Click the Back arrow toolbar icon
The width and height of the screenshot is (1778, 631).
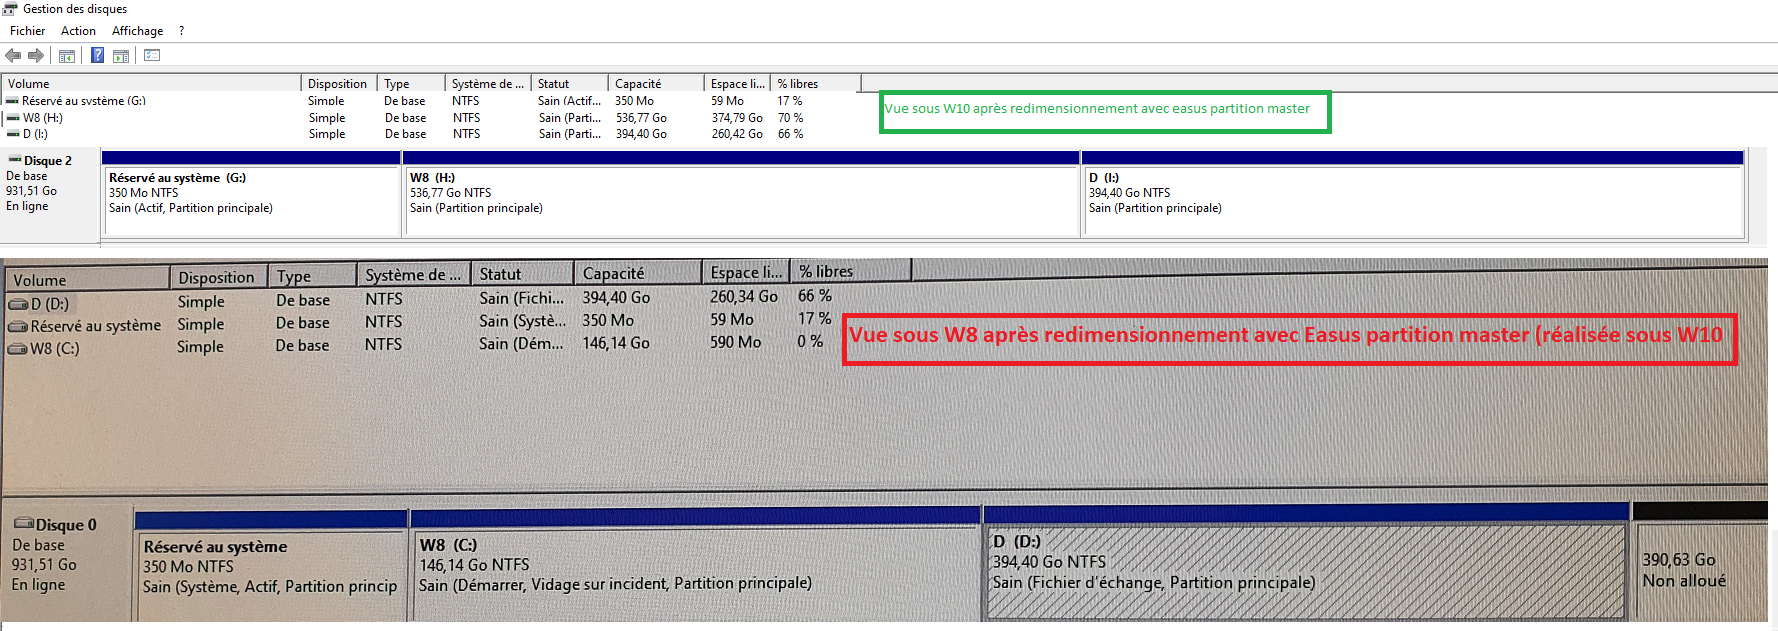[13, 56]
